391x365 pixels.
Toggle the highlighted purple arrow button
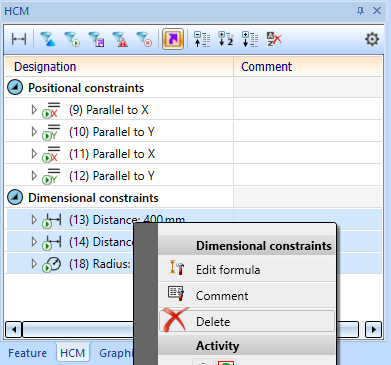173,39
